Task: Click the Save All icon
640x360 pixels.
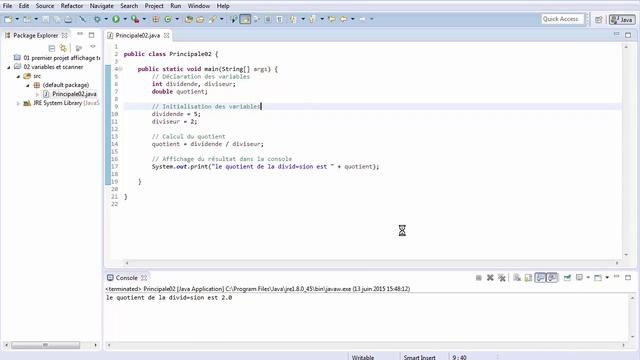Action: [57, 19]
